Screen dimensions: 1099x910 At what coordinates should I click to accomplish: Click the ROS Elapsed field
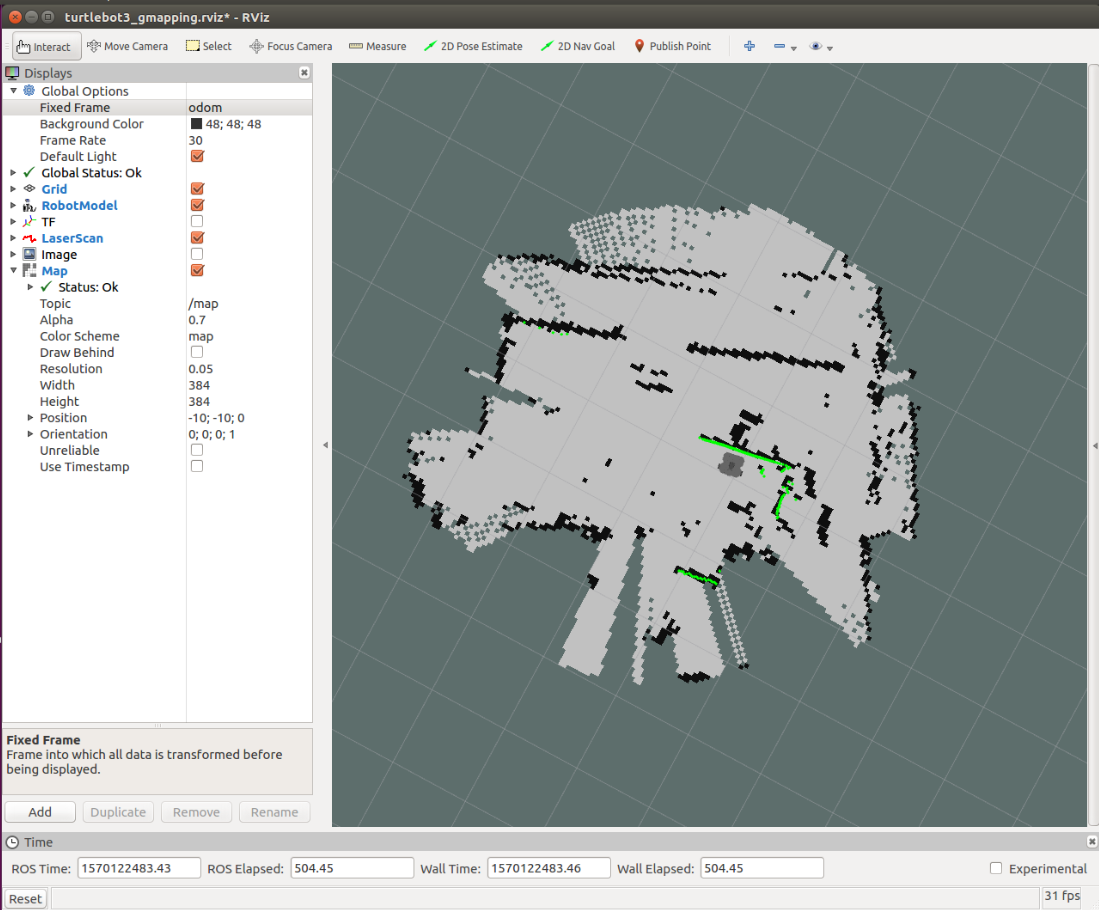pyautogui.click(x=352, y=868)
